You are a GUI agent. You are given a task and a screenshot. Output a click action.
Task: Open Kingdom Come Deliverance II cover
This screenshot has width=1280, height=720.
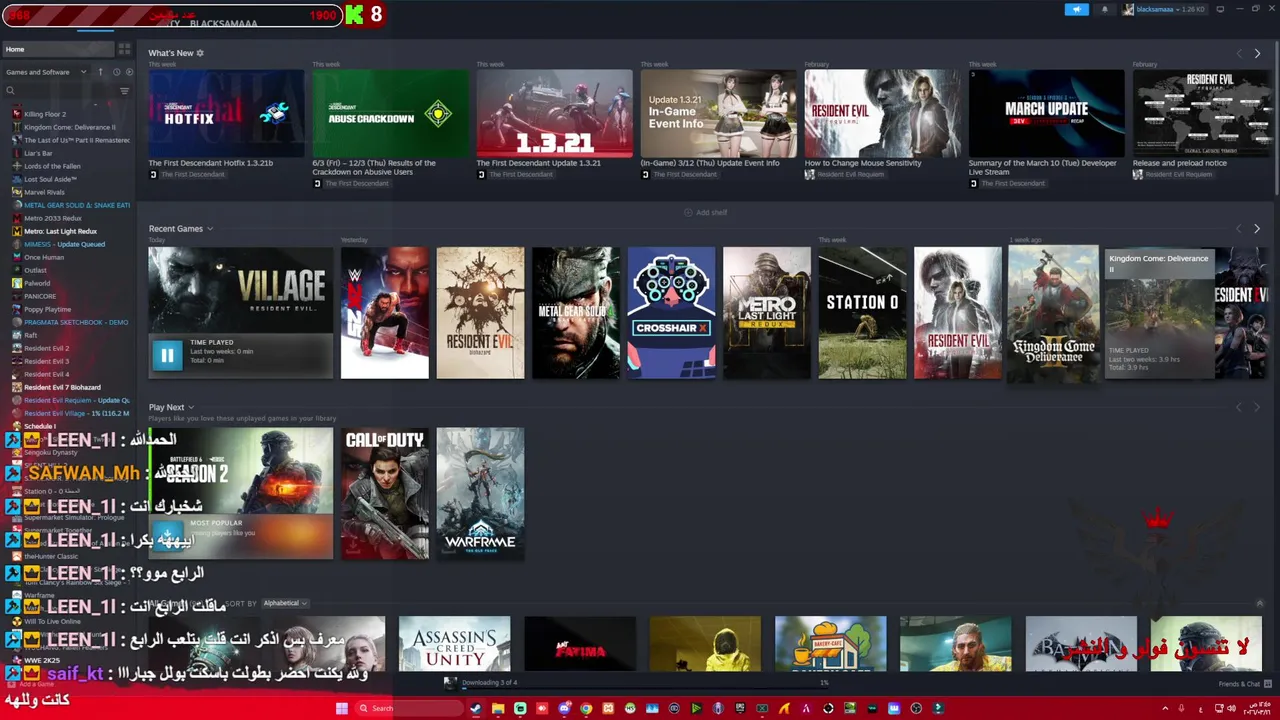coord(1053,313)
